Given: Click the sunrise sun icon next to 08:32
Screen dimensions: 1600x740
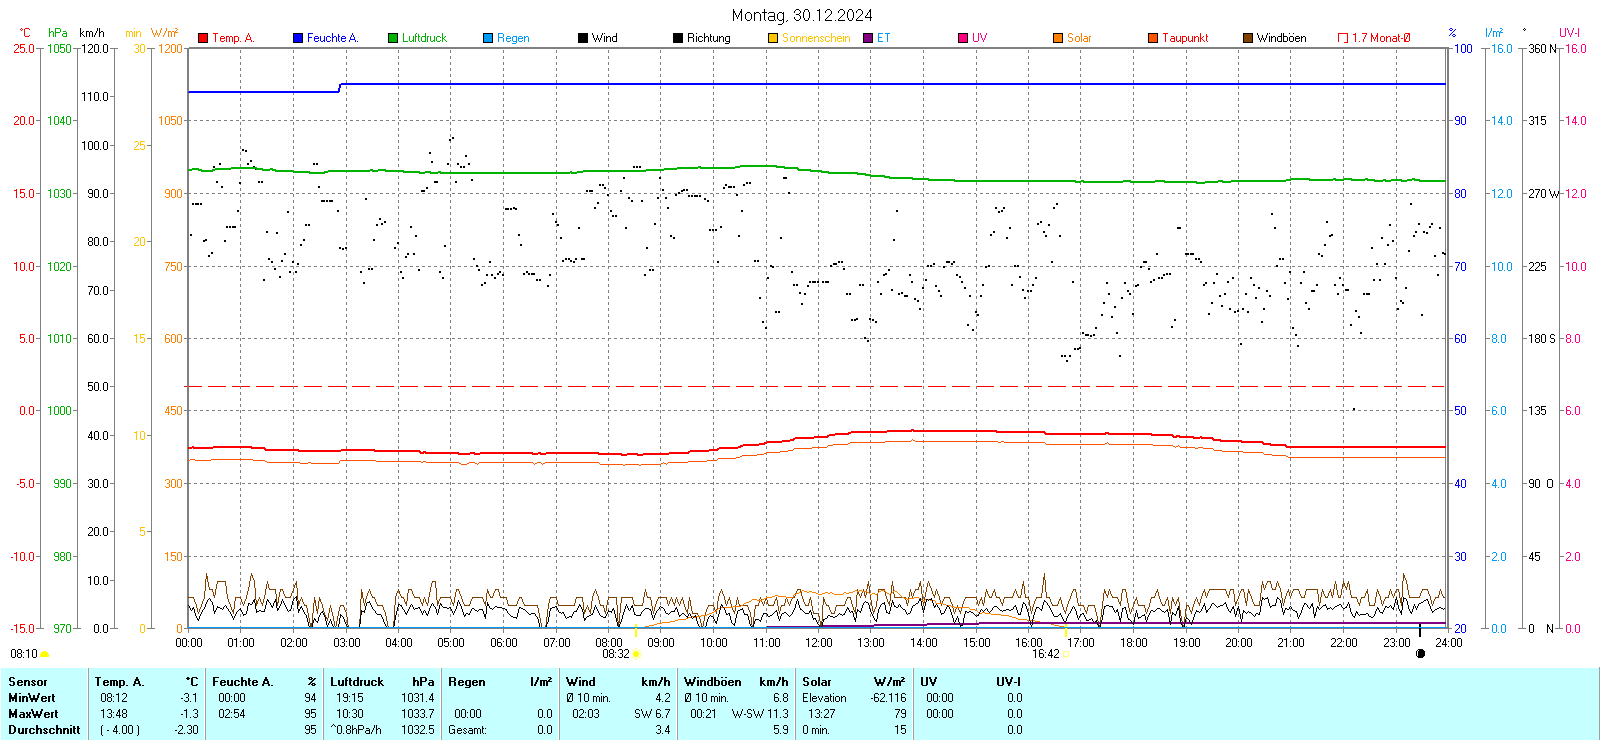Looking at the screenshot, I should pyautogui.click(x=636, y=654).
